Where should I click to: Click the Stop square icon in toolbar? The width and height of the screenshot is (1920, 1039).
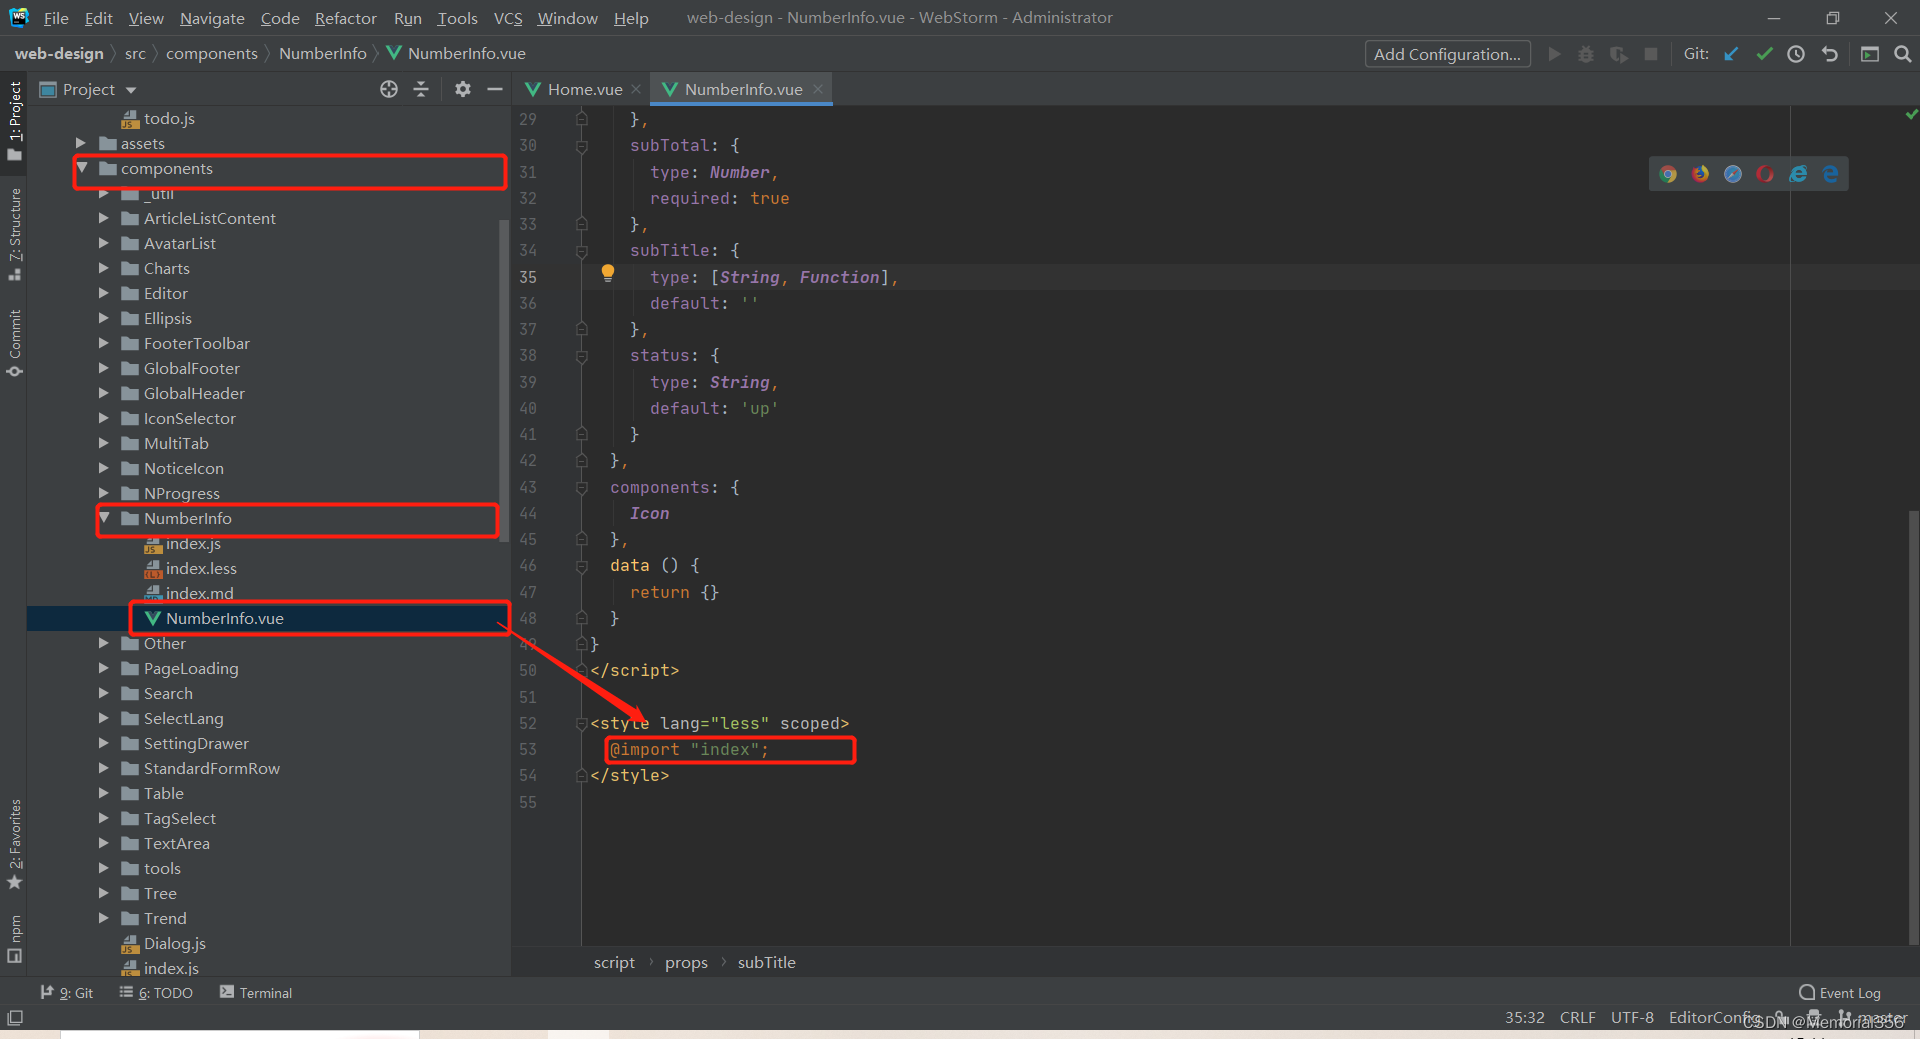[1651, 54]
